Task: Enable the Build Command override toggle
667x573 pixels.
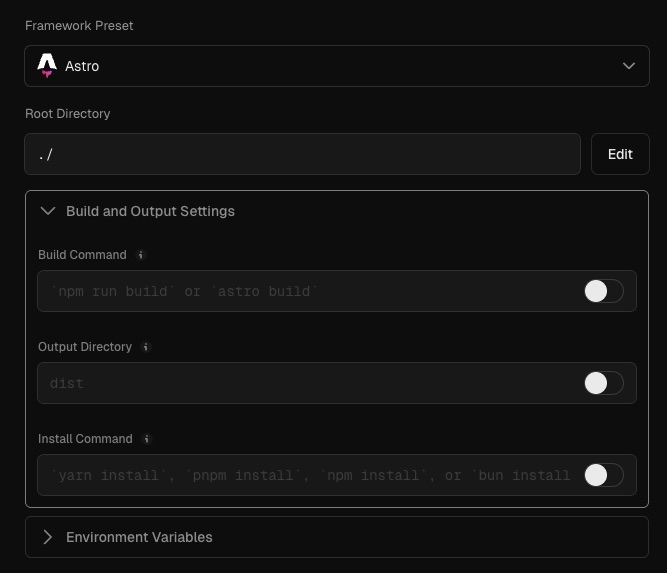Action: point(604,291)
